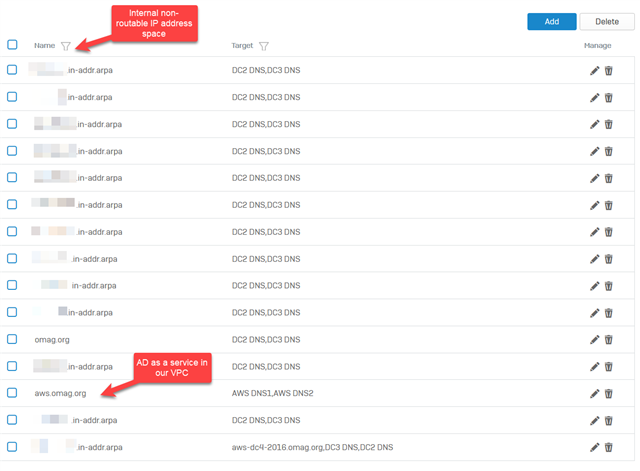Screen dimensions: 640x471
Task: Delete the row targeting aws-dc4-2016.omag.org
Action: click(609, 447)
